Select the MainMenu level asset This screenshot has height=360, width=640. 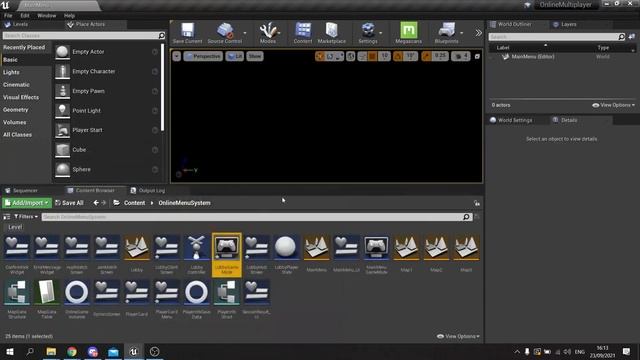[316, 253]
